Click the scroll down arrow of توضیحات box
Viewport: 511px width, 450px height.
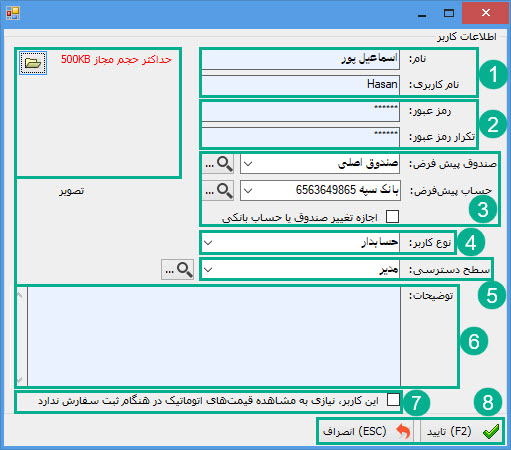pyautogui.click(x=20, y=379)
